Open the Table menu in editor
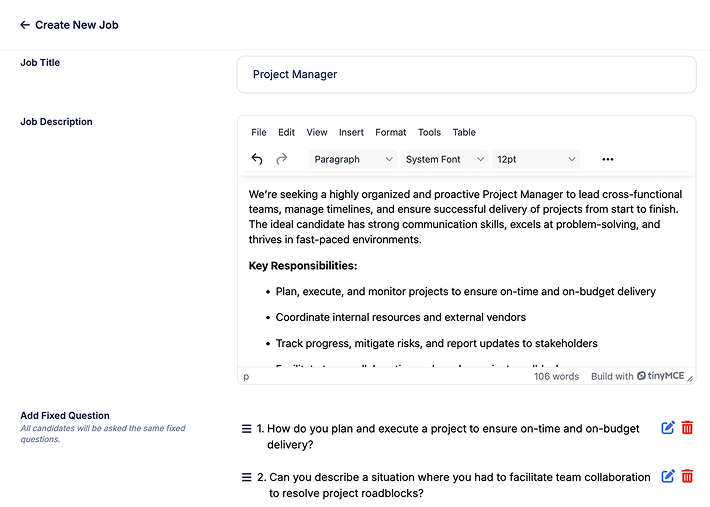This screenshot has width=710, height=507. point(464,132)
